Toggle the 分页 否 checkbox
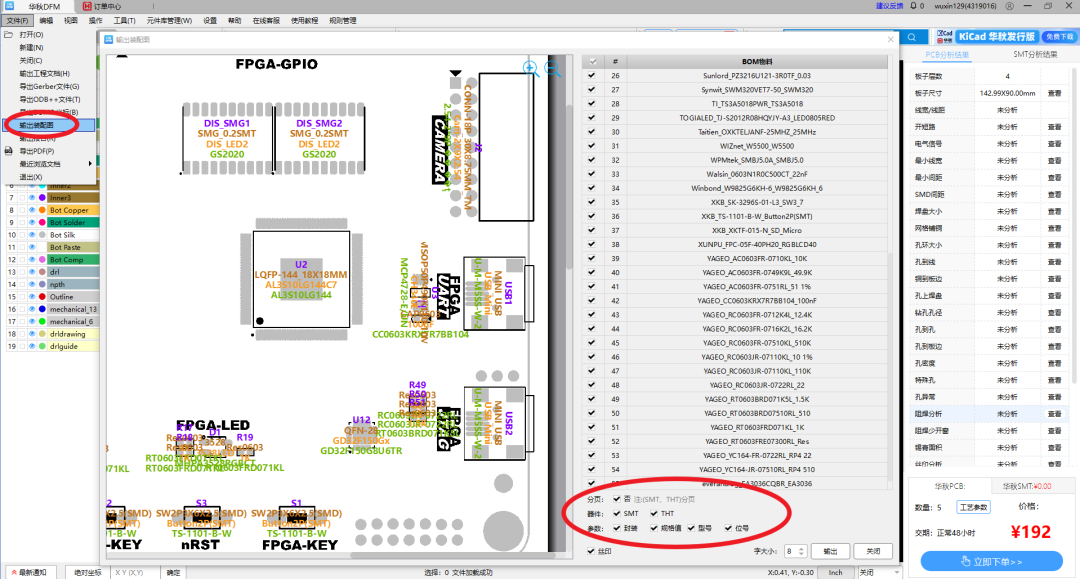 pos(616,499)
